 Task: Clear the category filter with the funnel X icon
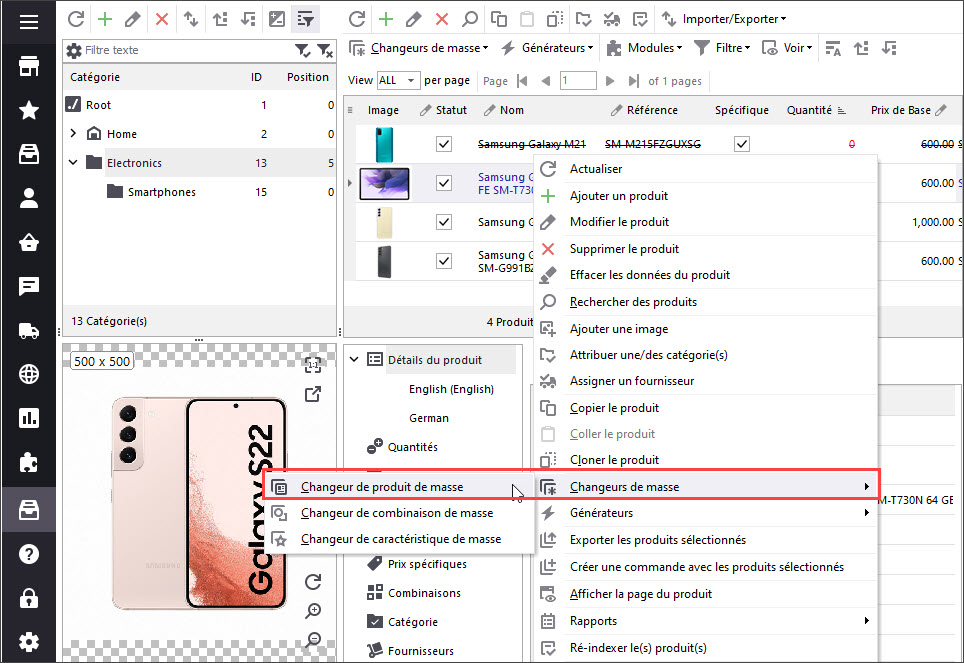pyautogui.click(x=325, y=50)
